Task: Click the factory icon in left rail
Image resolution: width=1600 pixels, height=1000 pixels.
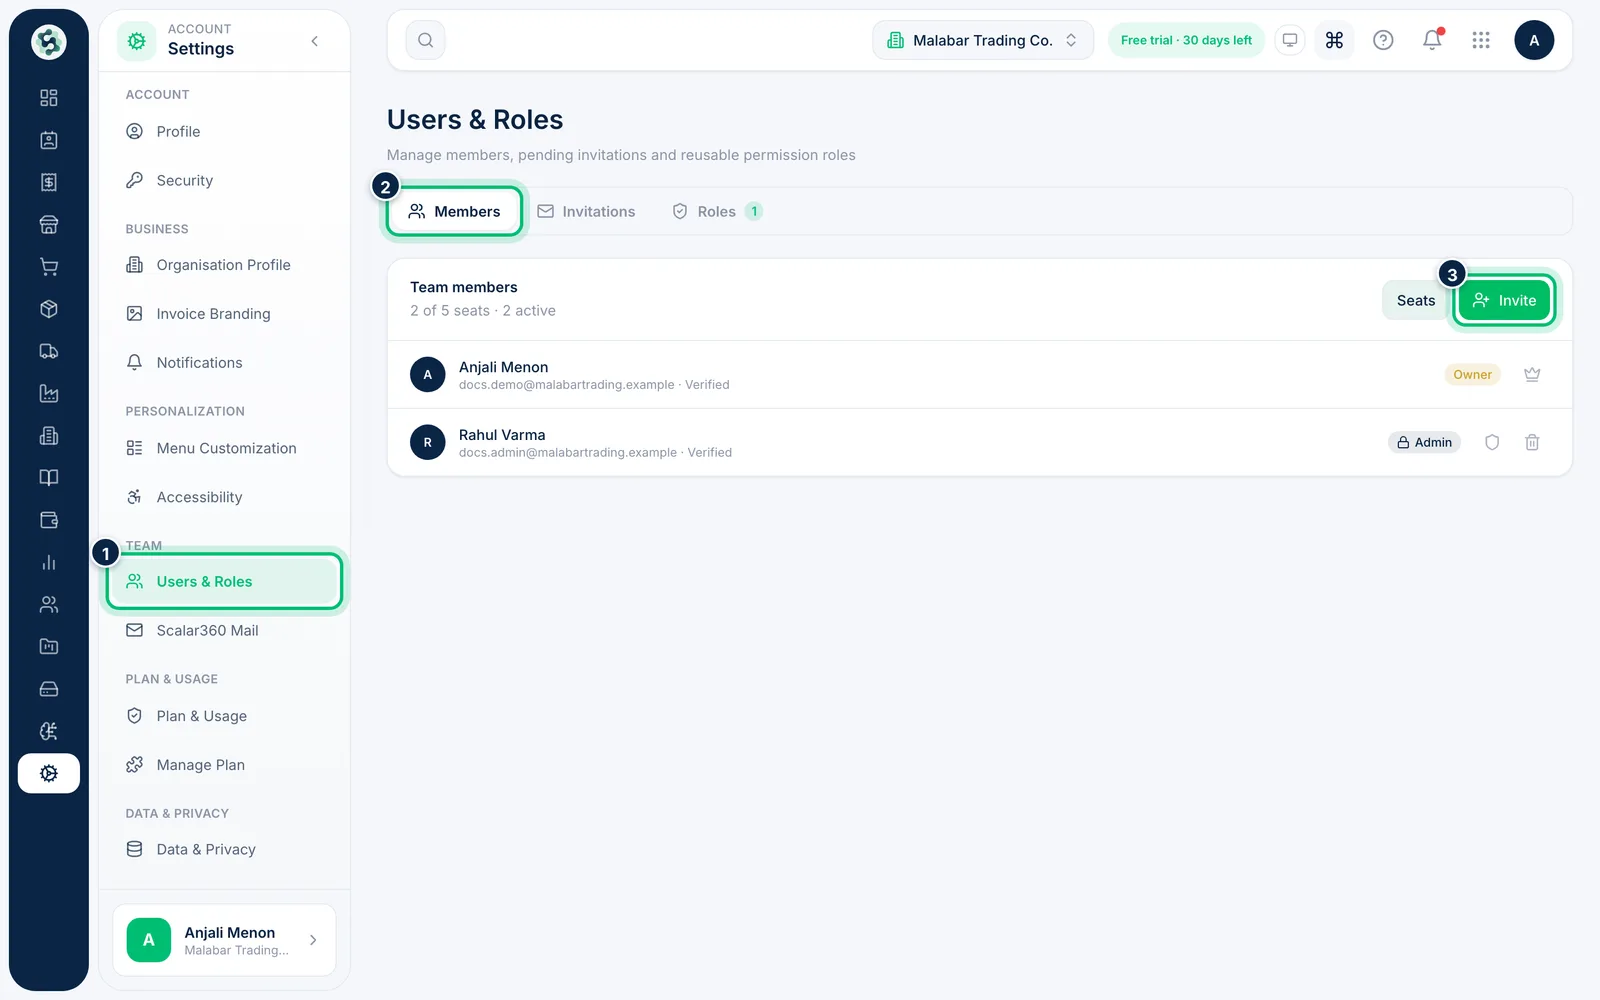Action: click(48, 393)
